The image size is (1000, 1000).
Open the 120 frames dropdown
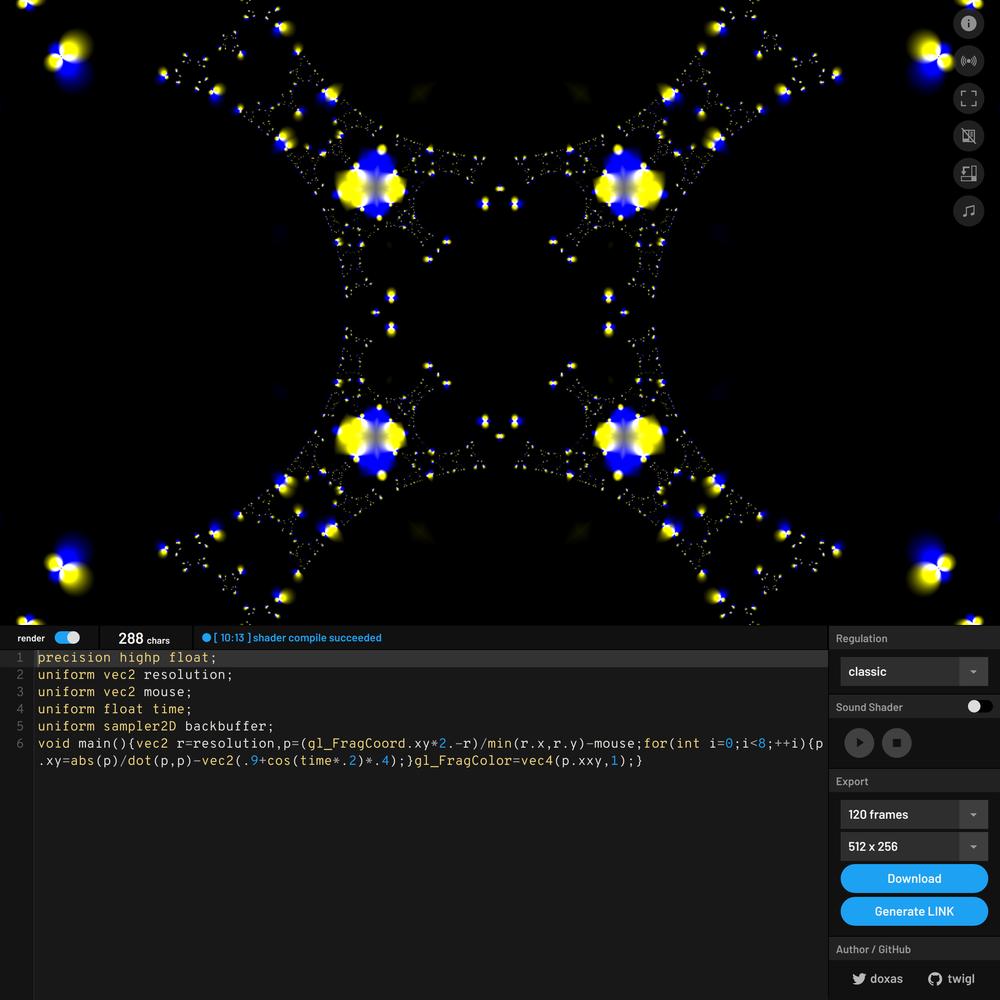pos(914,814)
